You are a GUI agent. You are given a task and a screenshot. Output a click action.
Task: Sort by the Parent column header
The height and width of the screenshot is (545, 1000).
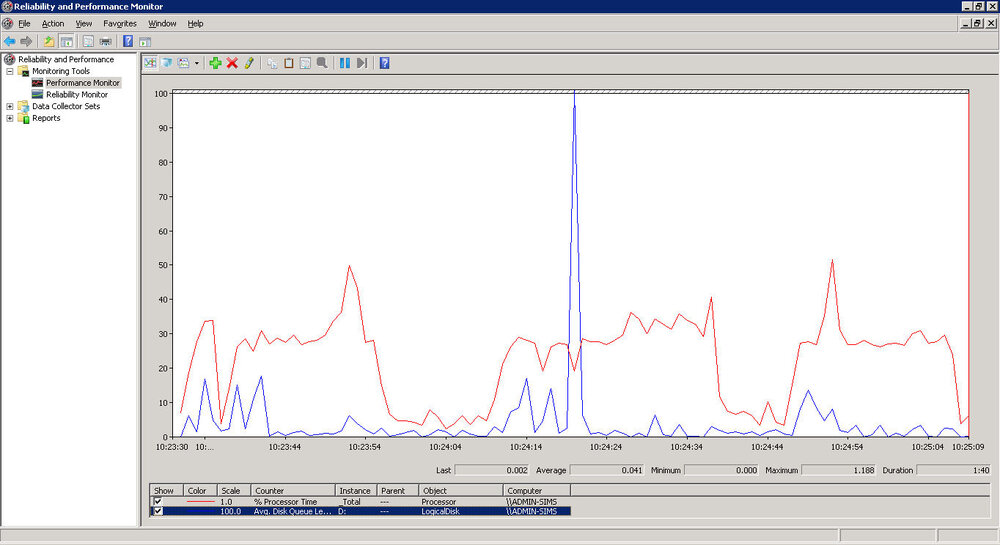tap(397, 490)
